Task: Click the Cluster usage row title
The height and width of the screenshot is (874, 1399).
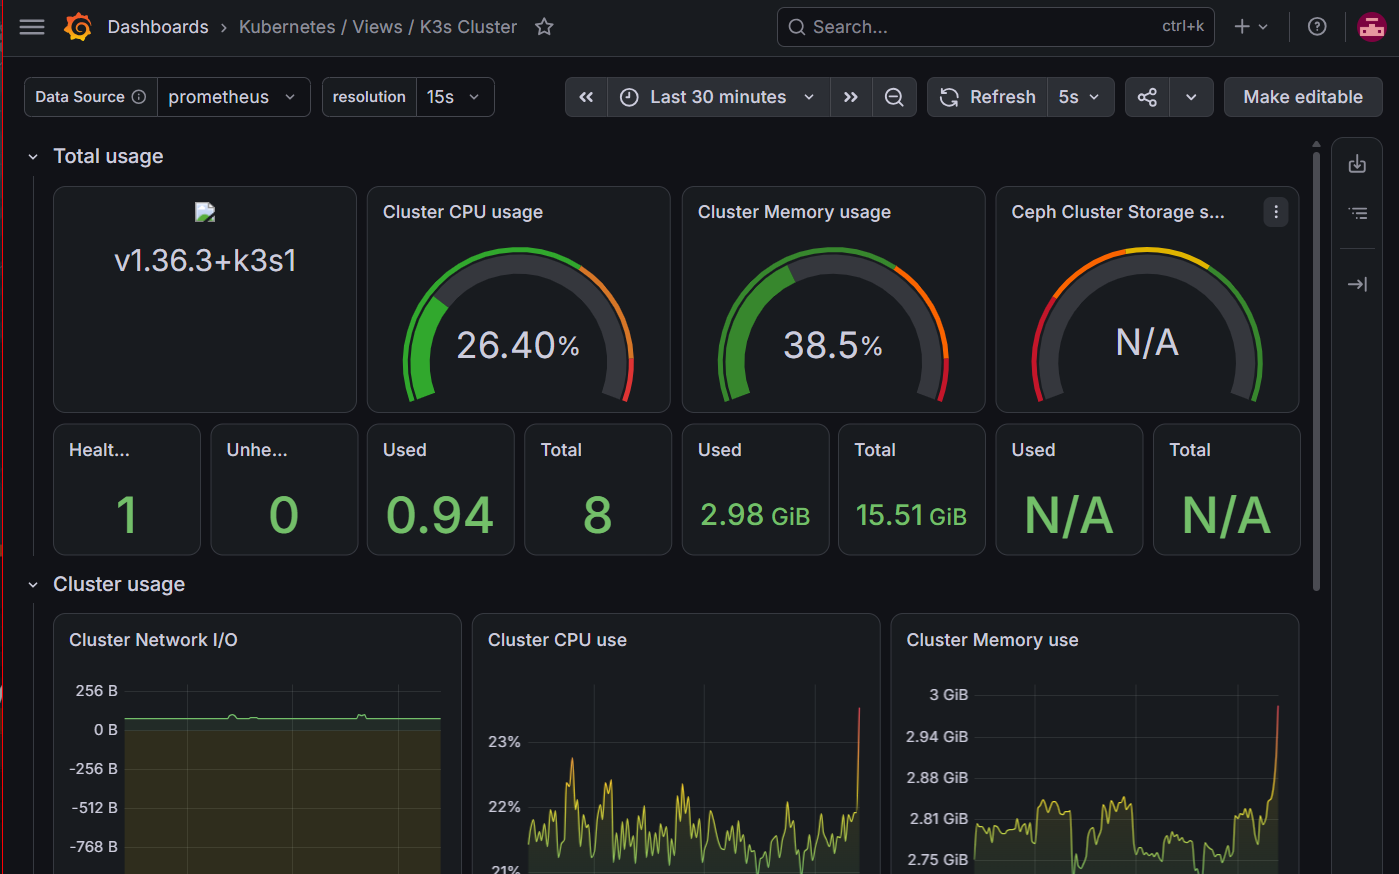Action: (x=119, y=584)
